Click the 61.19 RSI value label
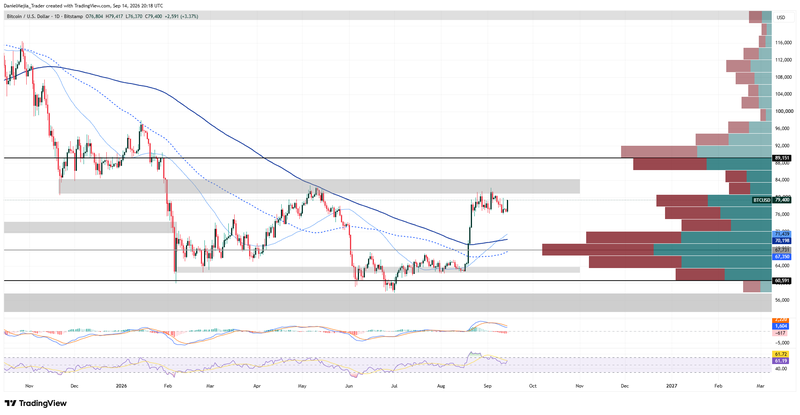This screenshot has height=415, width=800. (x=781, y=360)
